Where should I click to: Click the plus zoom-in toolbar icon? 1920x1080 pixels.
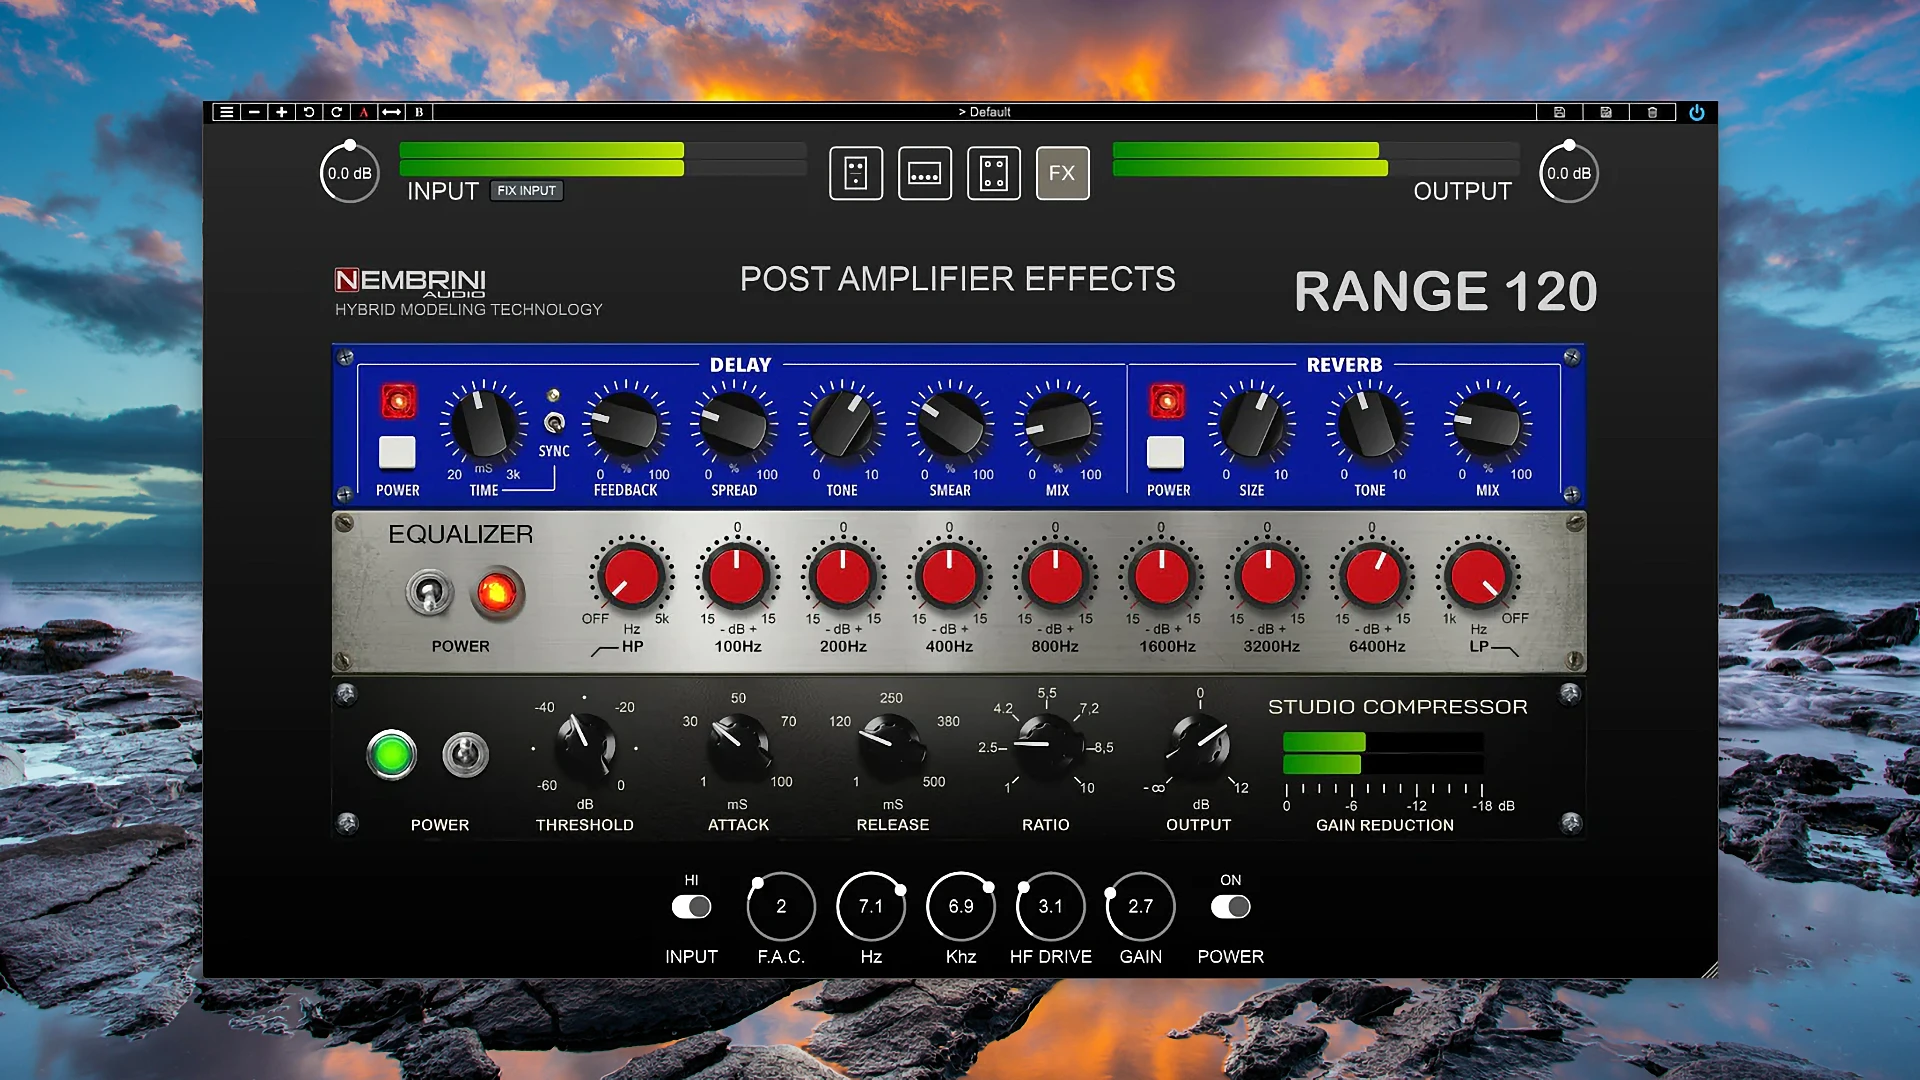(x=282, y=112)
